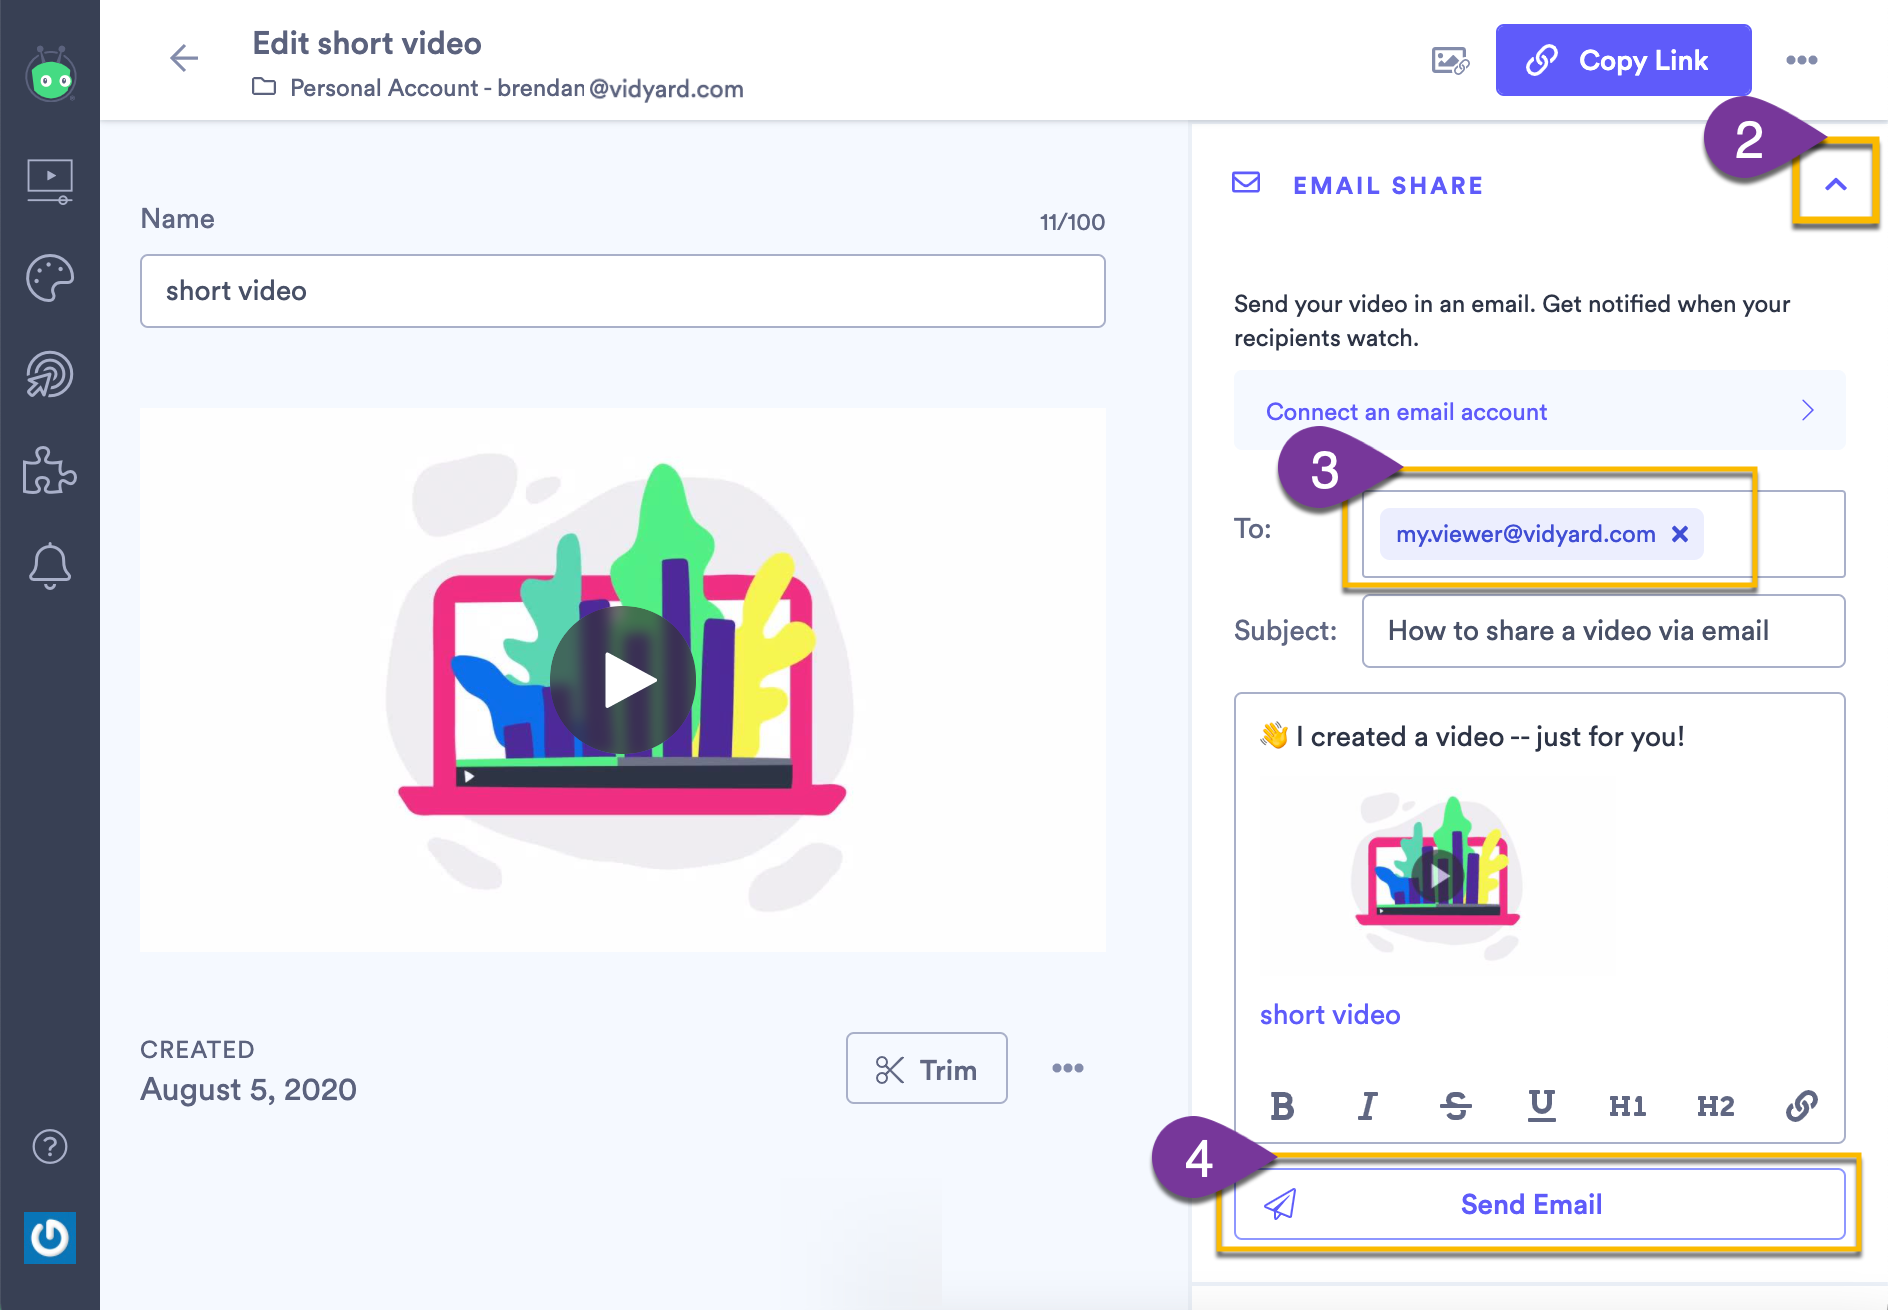The height and width of the screenshot is (1310, 1888).
Task: Open the video library sidebar icon
Action: tap(50, 182)
